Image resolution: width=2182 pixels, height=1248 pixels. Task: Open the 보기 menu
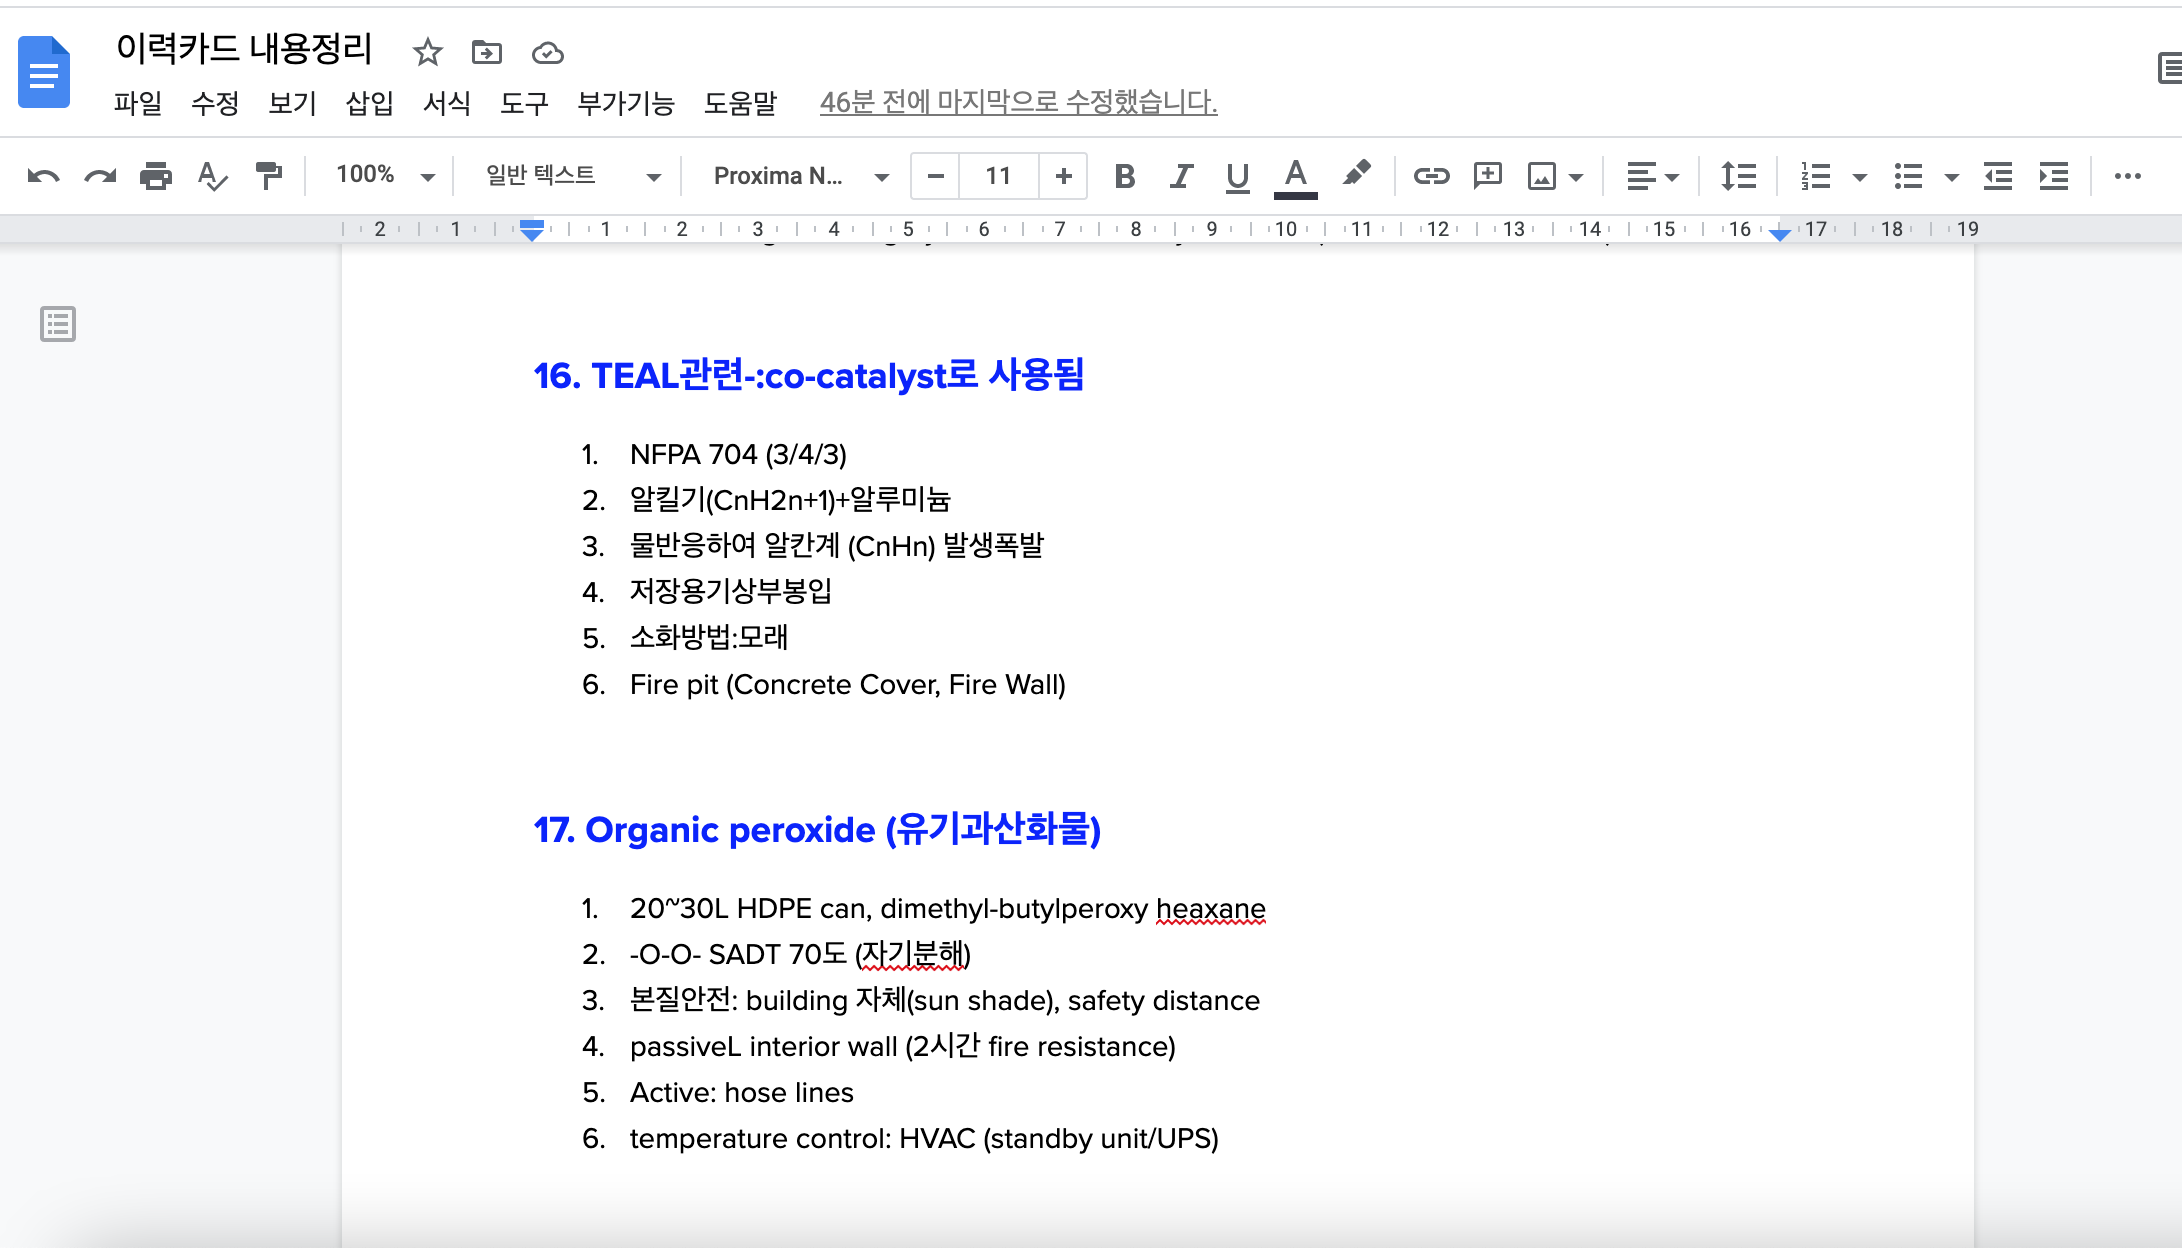pos(292,102)
